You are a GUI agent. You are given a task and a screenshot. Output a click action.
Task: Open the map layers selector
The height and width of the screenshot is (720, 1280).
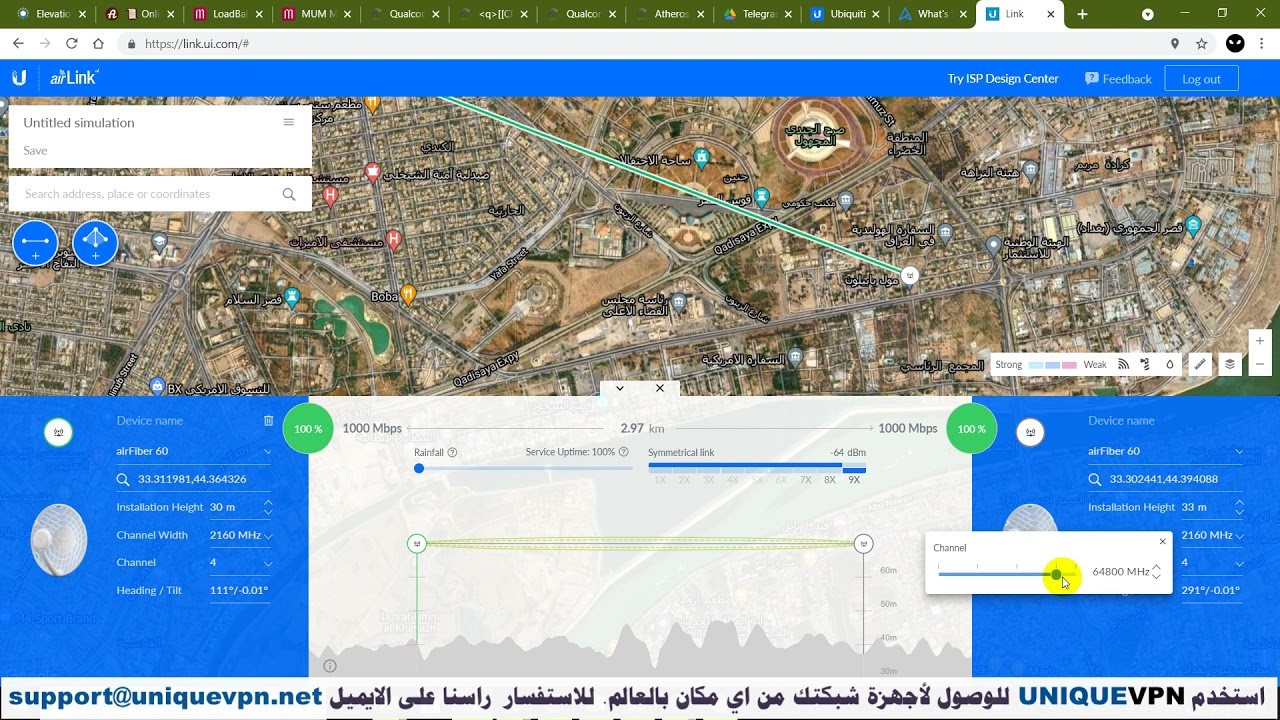(1230, 365)
